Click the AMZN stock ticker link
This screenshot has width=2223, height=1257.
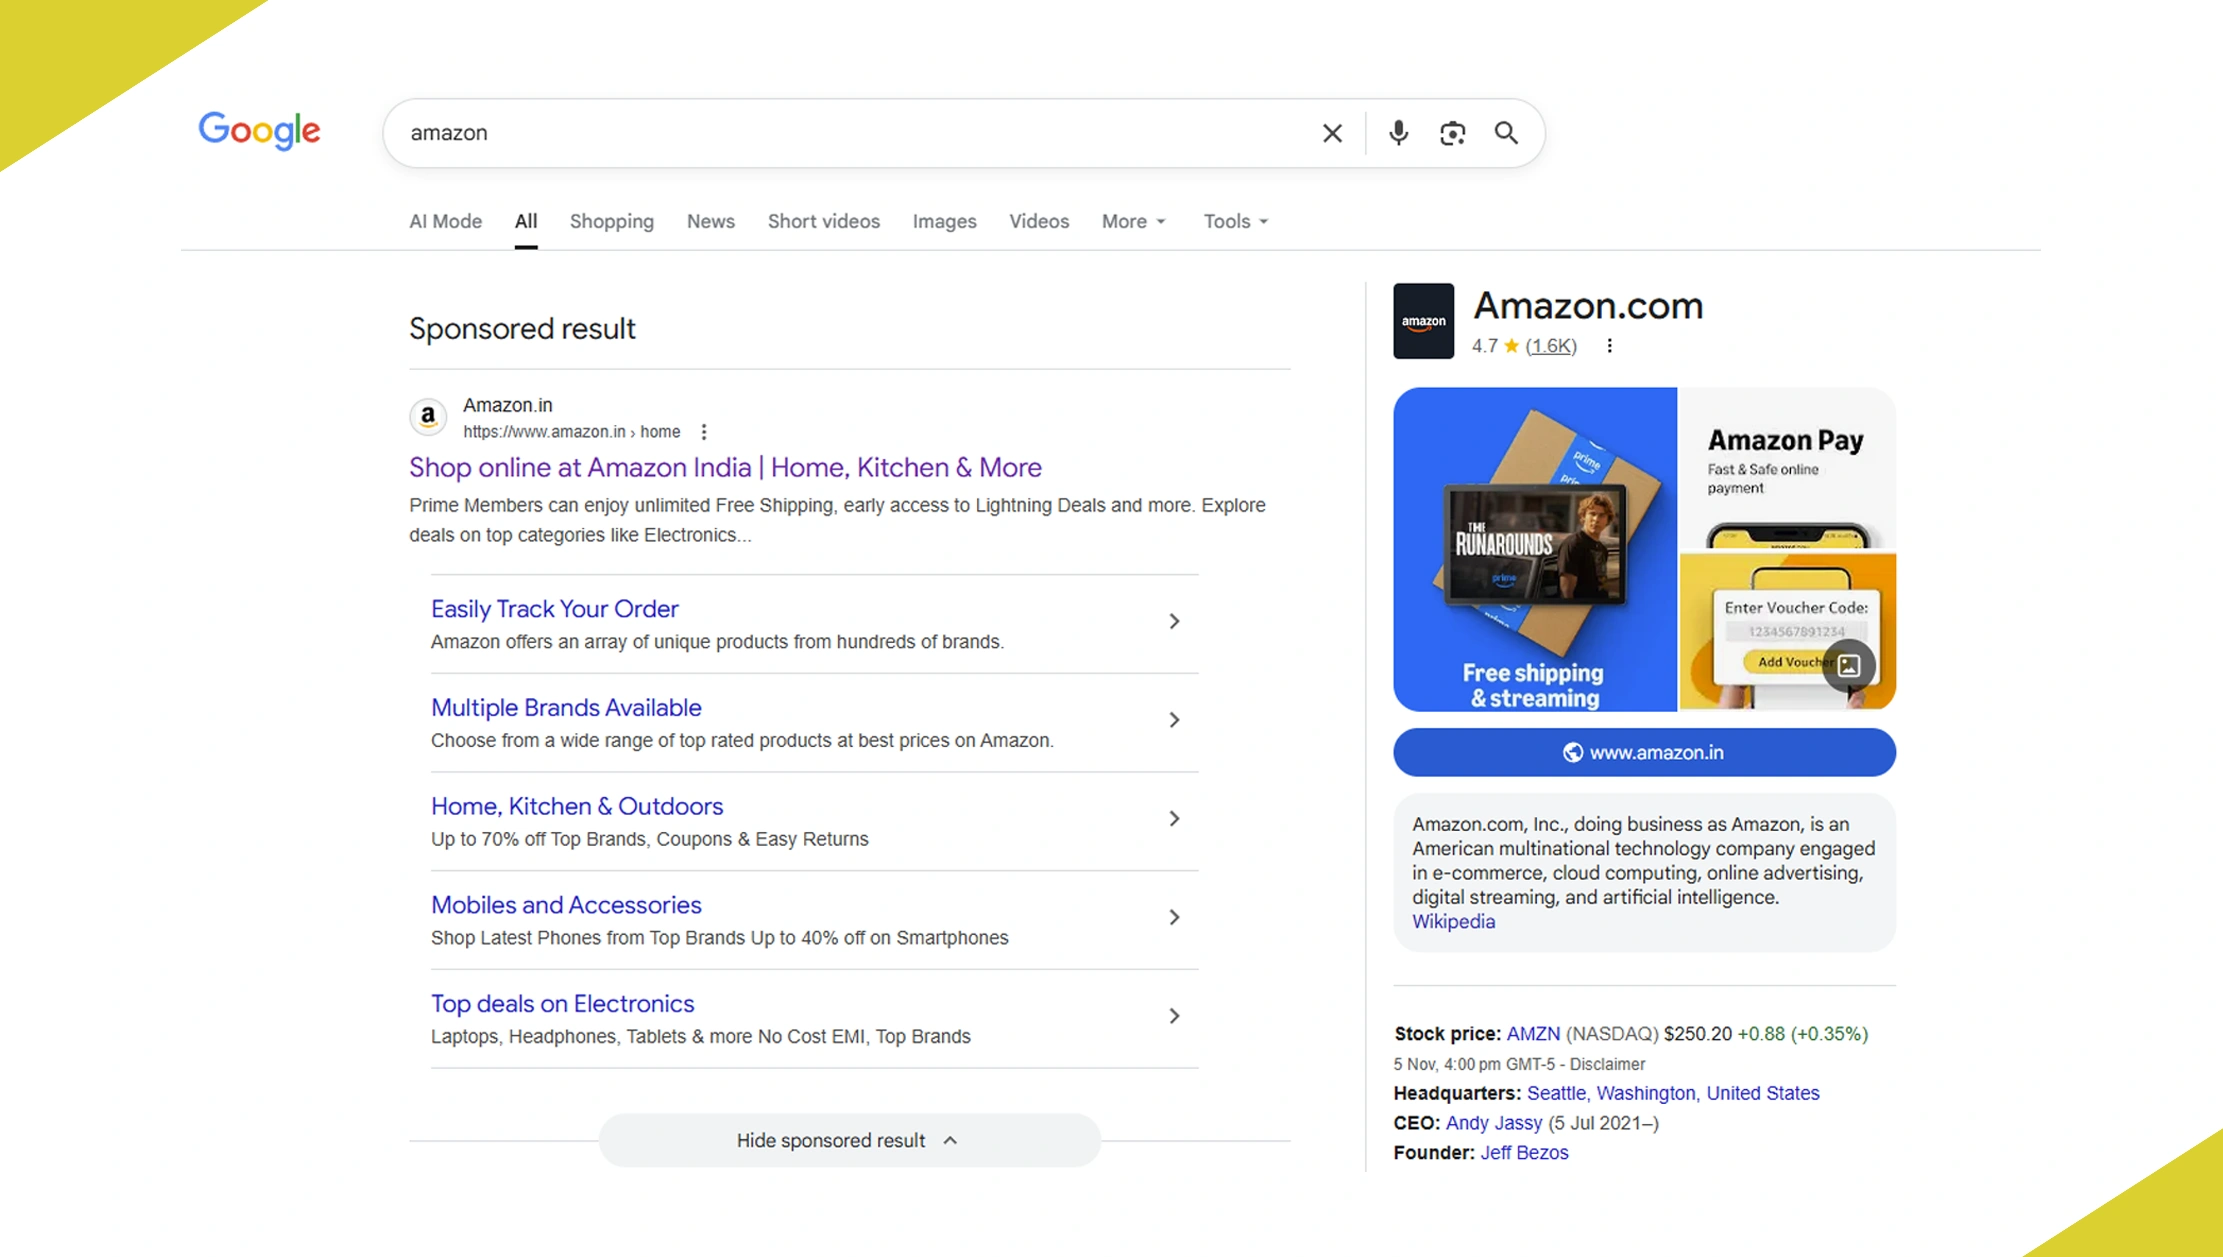click(x=1532, y=1033)
